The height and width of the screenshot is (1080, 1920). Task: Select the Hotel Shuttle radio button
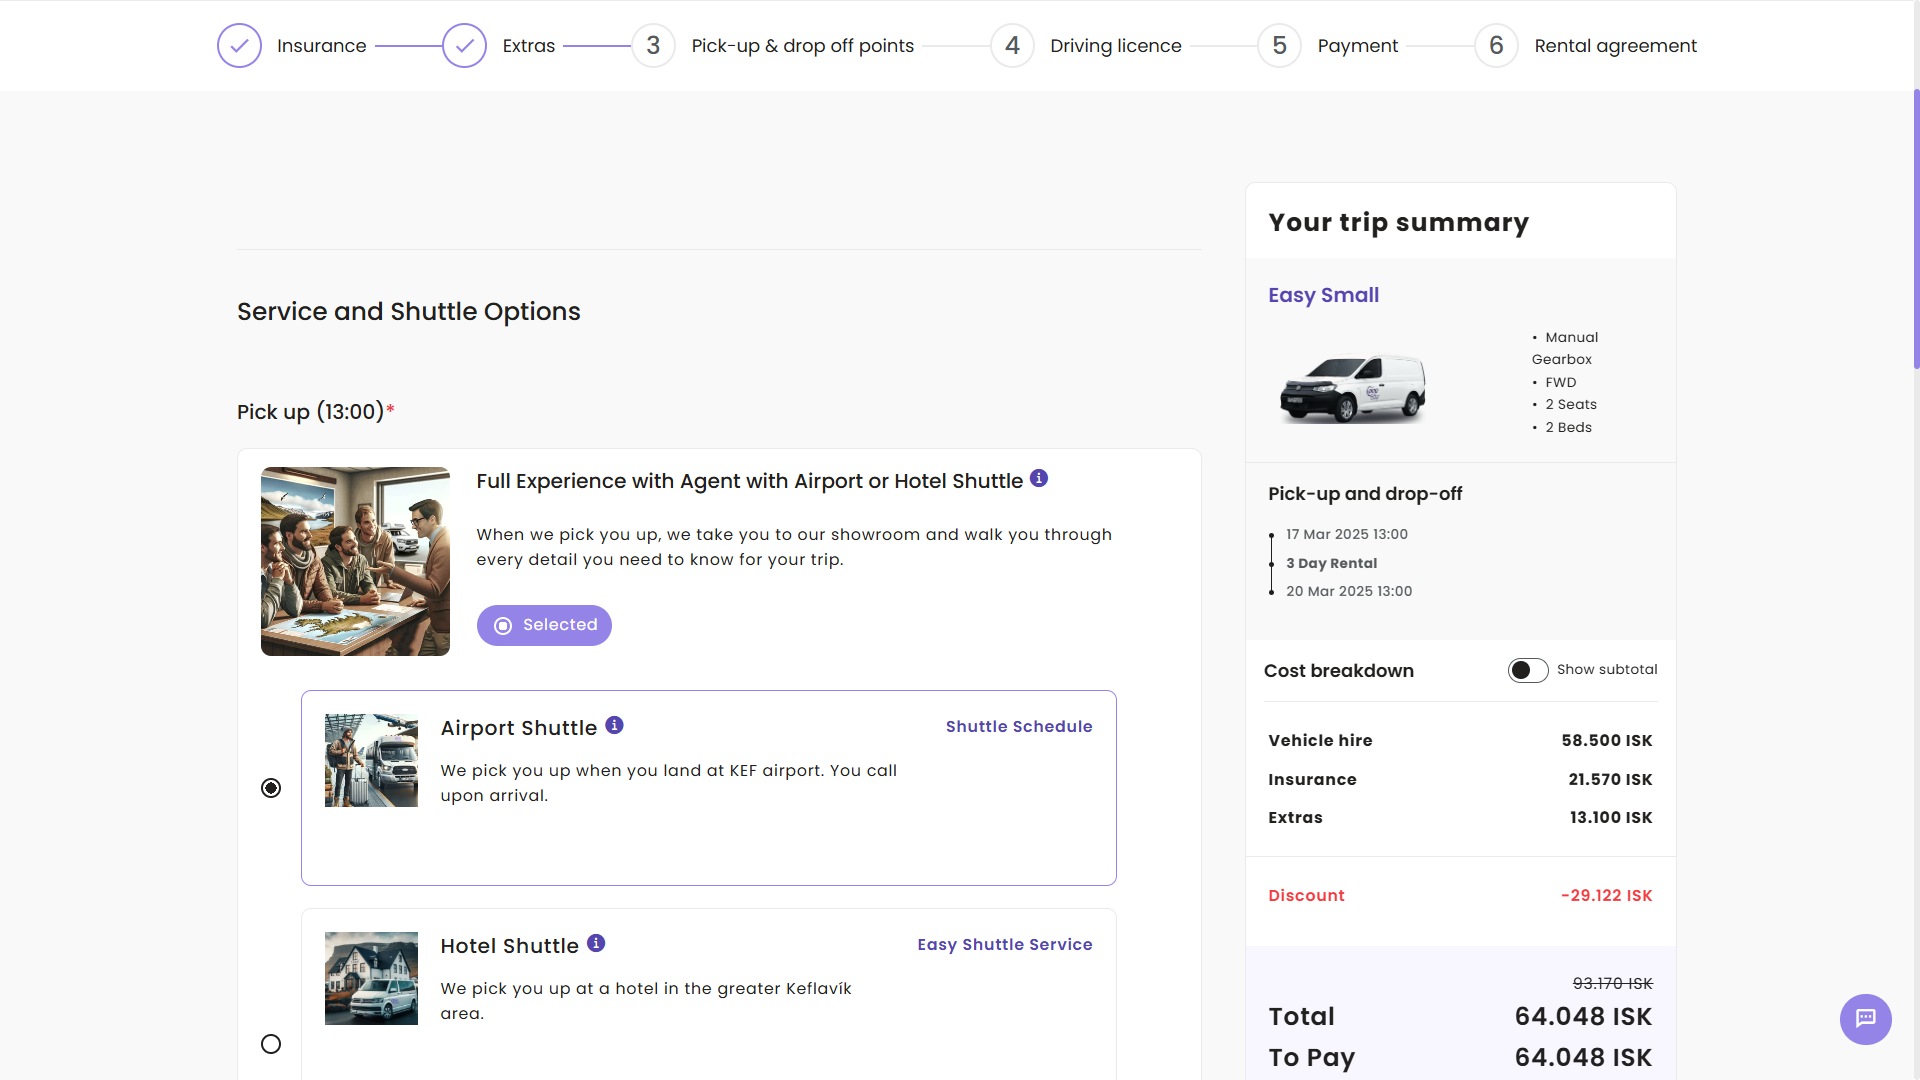coord(271,1044)
